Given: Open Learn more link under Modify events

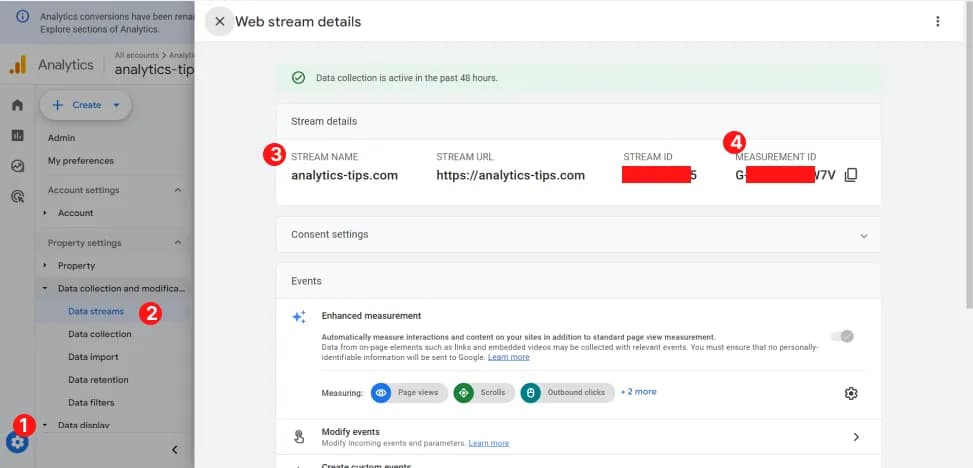Looking at the screenshot, I should [x=488, y=443].
